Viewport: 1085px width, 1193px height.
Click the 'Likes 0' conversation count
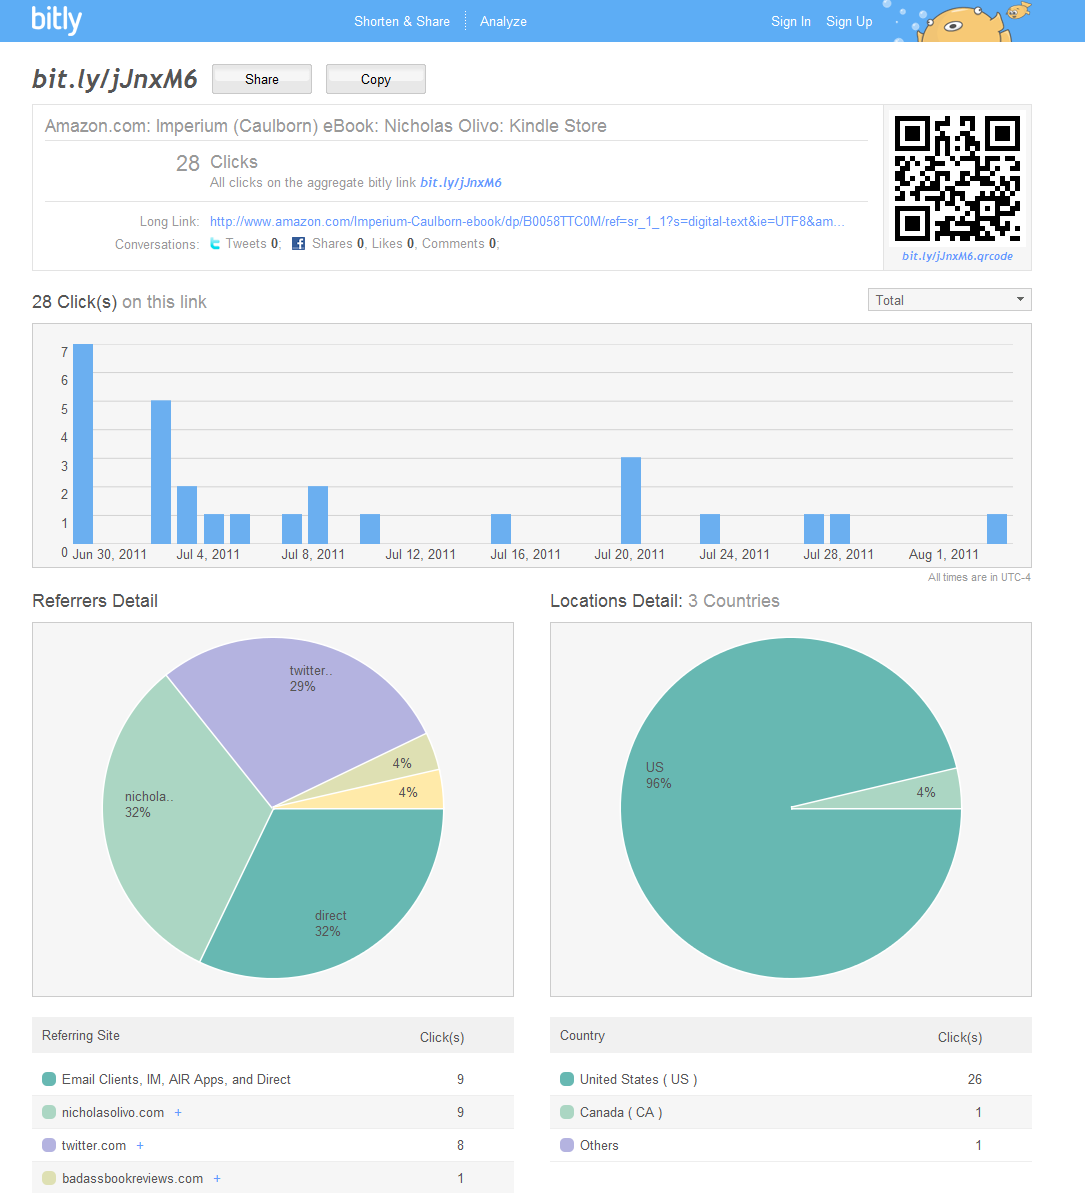coord(393,243)
